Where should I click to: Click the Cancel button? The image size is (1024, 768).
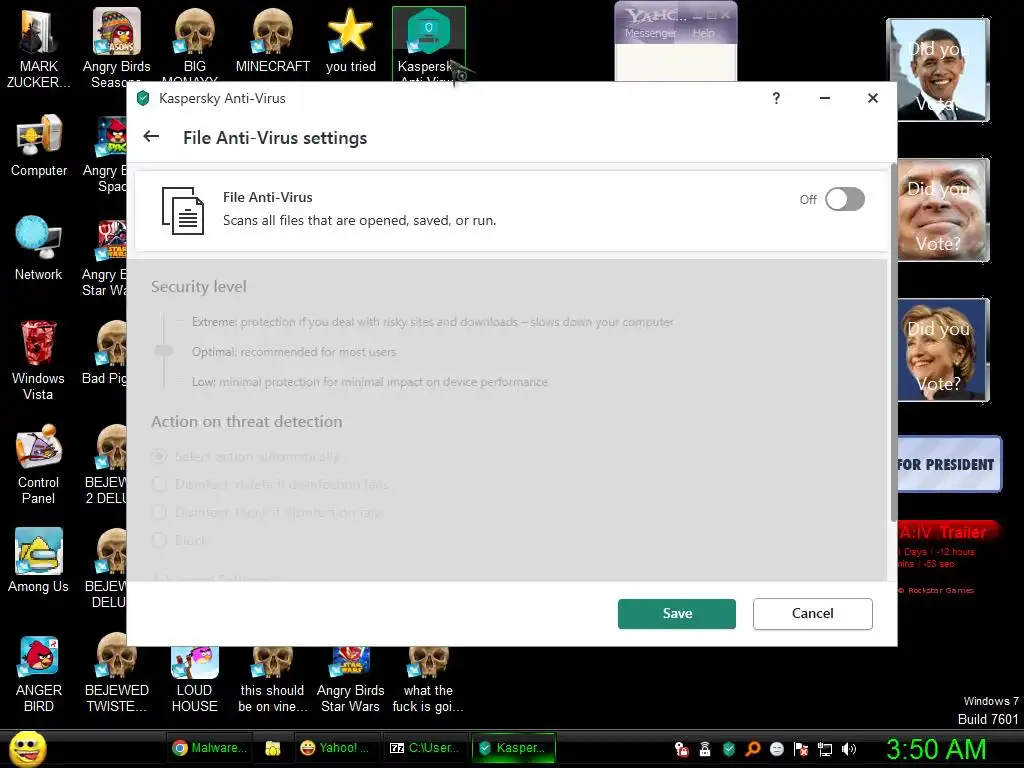812,613
